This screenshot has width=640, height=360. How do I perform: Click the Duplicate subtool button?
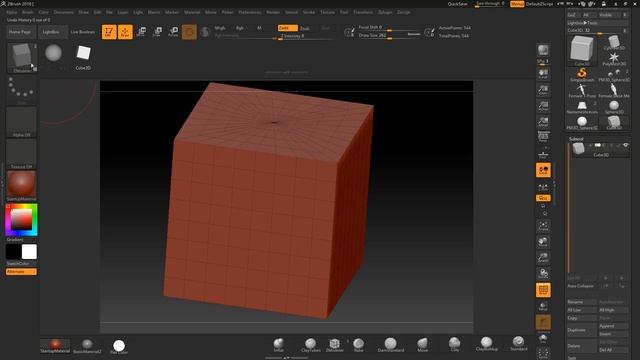coord(582,330)
